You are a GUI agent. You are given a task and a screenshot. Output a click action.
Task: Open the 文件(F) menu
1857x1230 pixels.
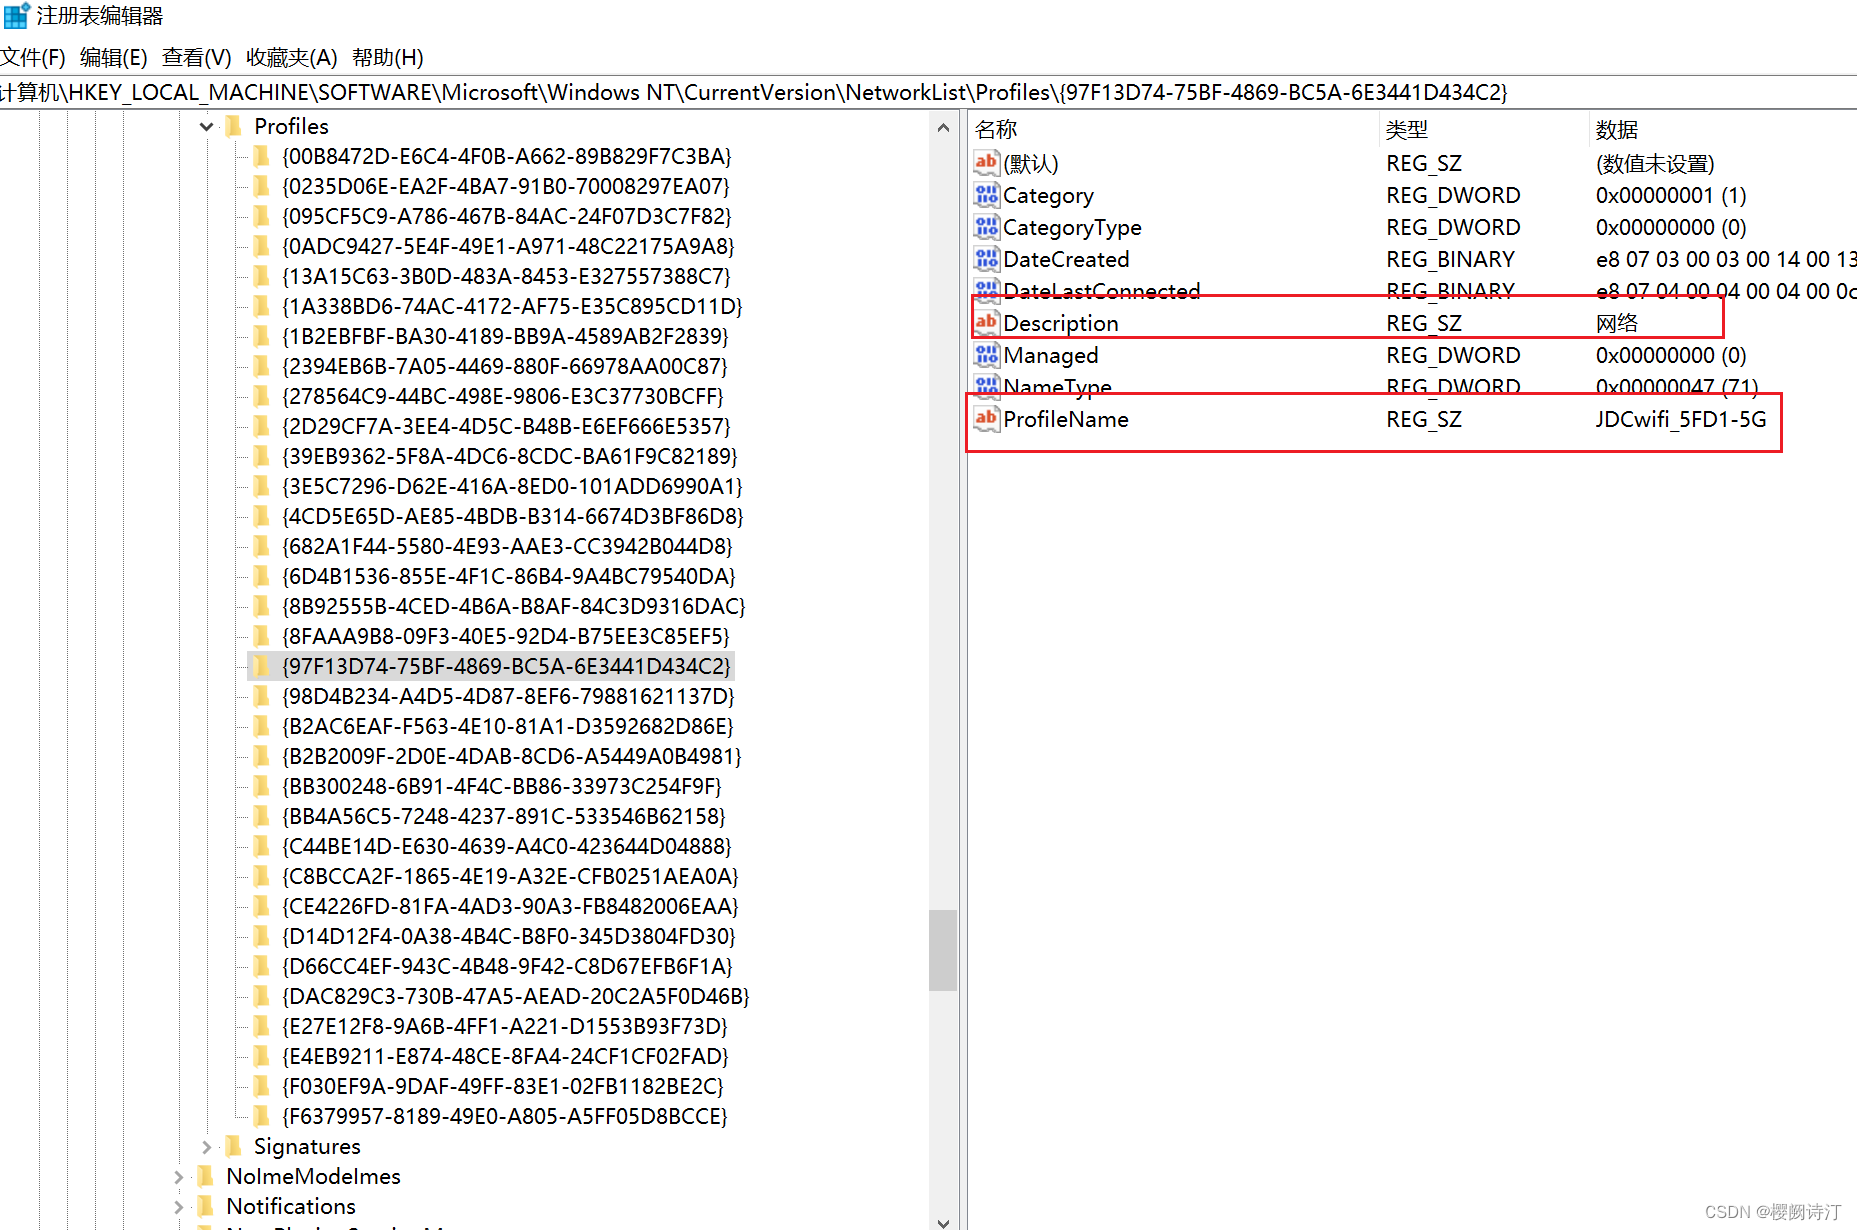[33, 58]
